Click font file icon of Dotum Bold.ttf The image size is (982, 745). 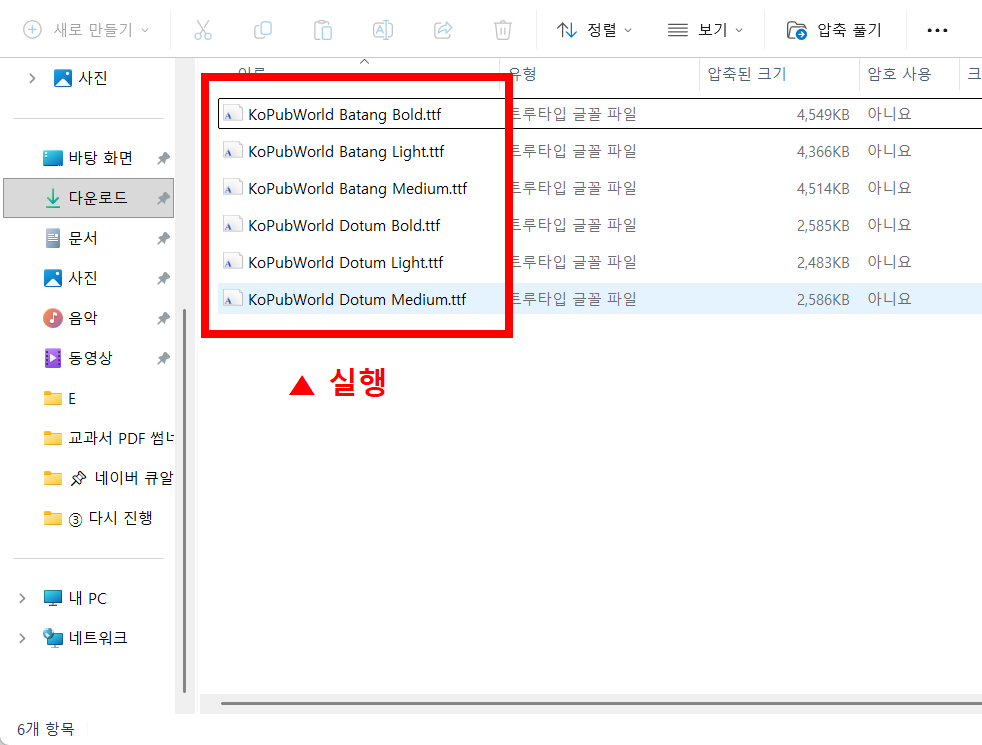click(x=232, y=225)
